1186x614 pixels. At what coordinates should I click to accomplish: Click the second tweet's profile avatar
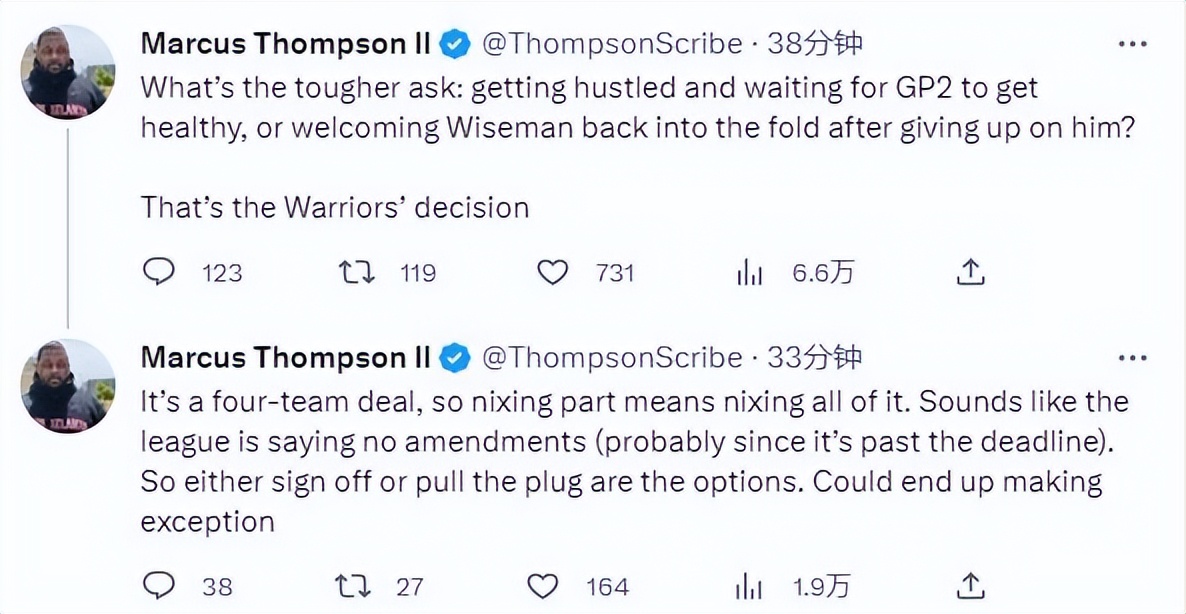(68, 385)
